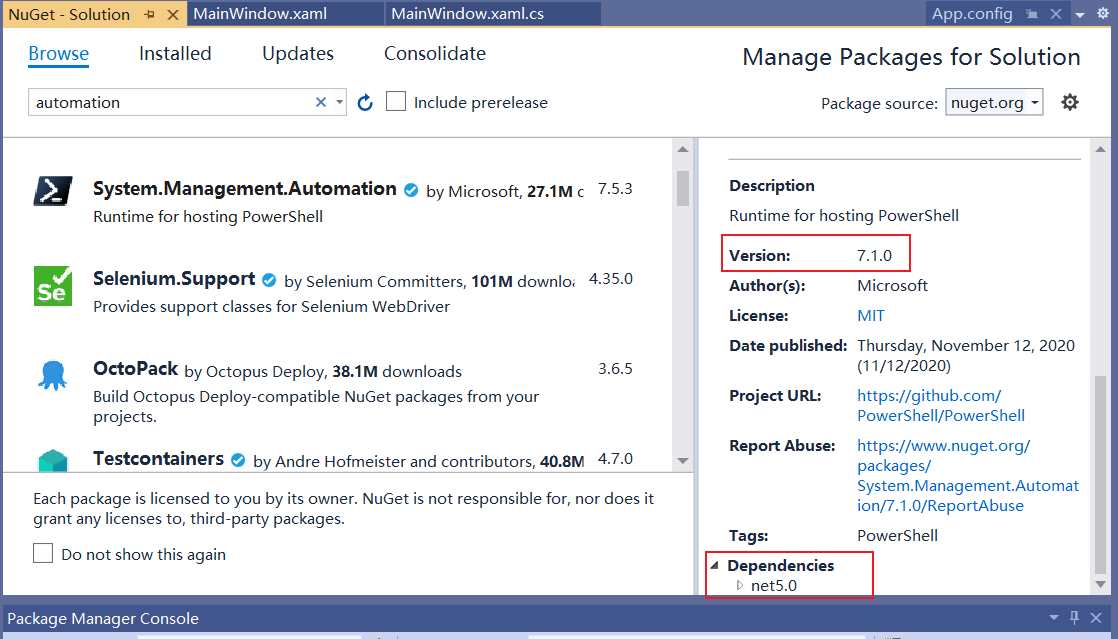1118x639 pixels.
Task: Expand the net5.0 dependency node
Action: click(740, 586)
